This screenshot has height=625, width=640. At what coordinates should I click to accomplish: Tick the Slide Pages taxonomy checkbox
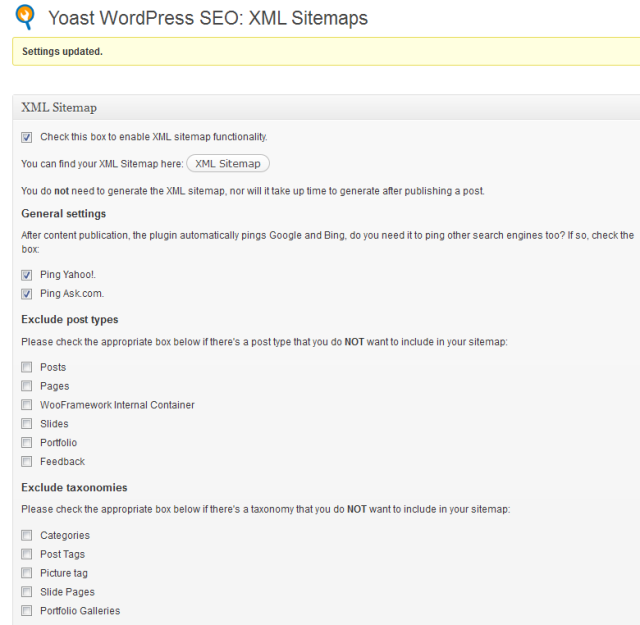tap(27, 592)
